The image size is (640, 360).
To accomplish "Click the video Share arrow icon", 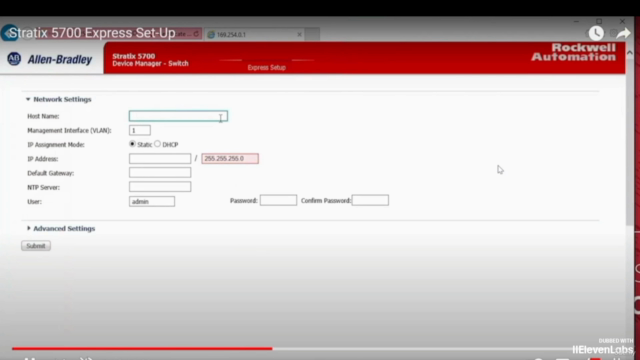I will click(x=623, y=33).
